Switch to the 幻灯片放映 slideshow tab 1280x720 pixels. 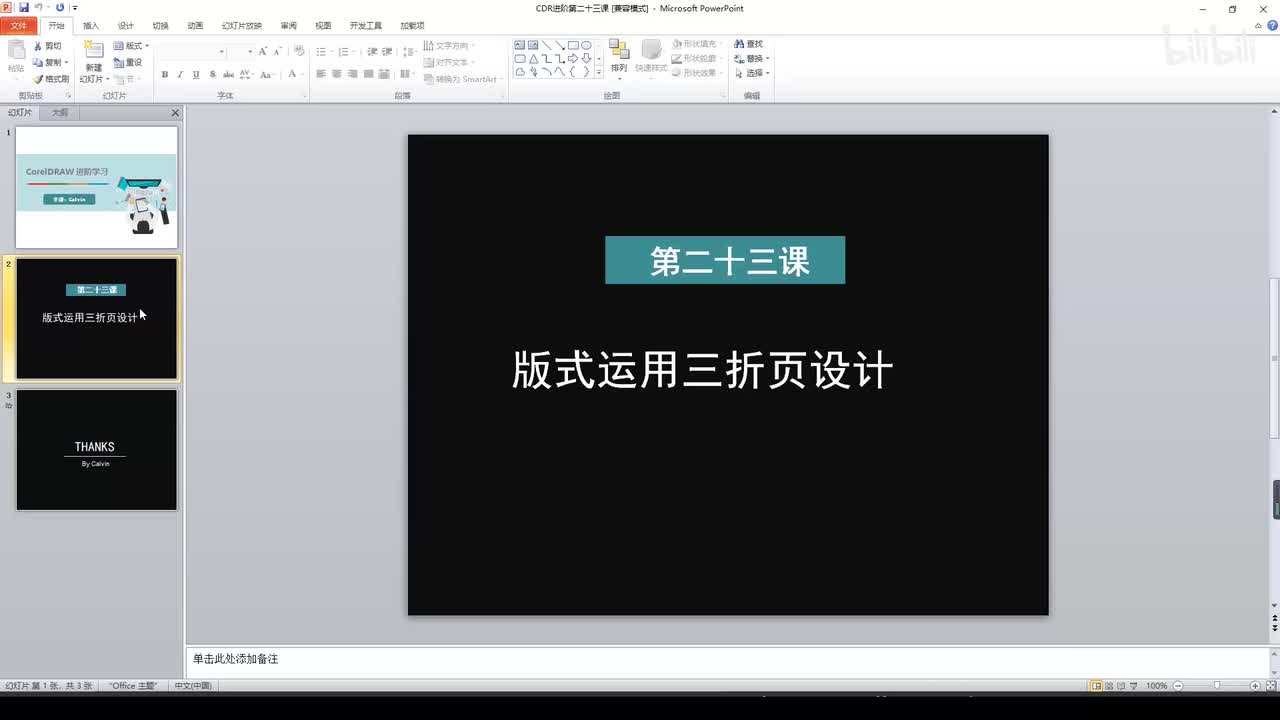pyautogui.click(x=241, y=25)
